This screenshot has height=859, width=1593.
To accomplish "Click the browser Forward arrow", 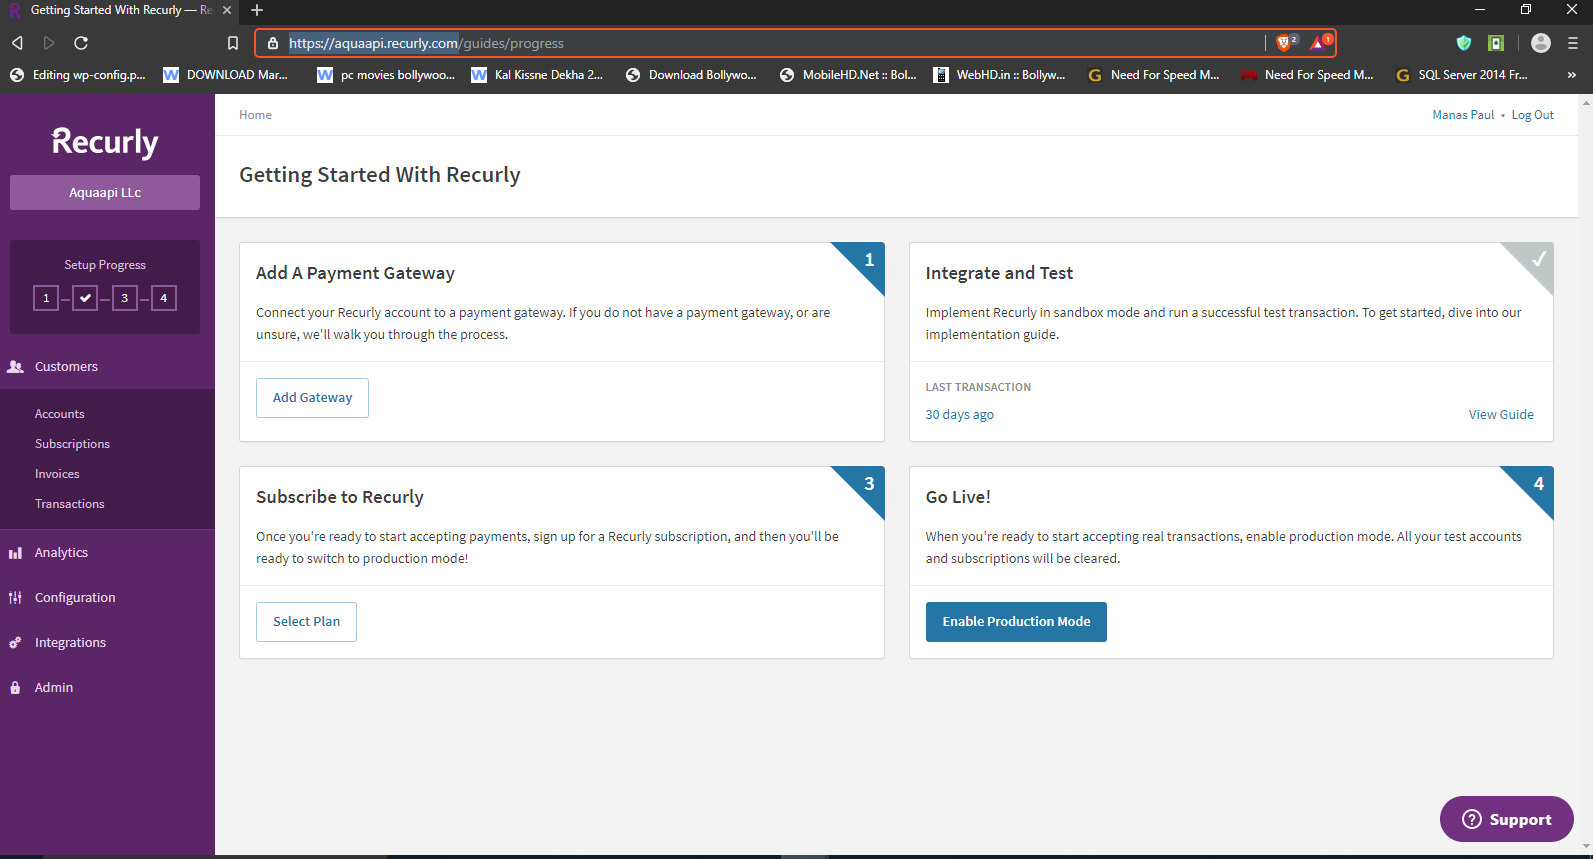I will pyautogui.click(x=49, y=43).
